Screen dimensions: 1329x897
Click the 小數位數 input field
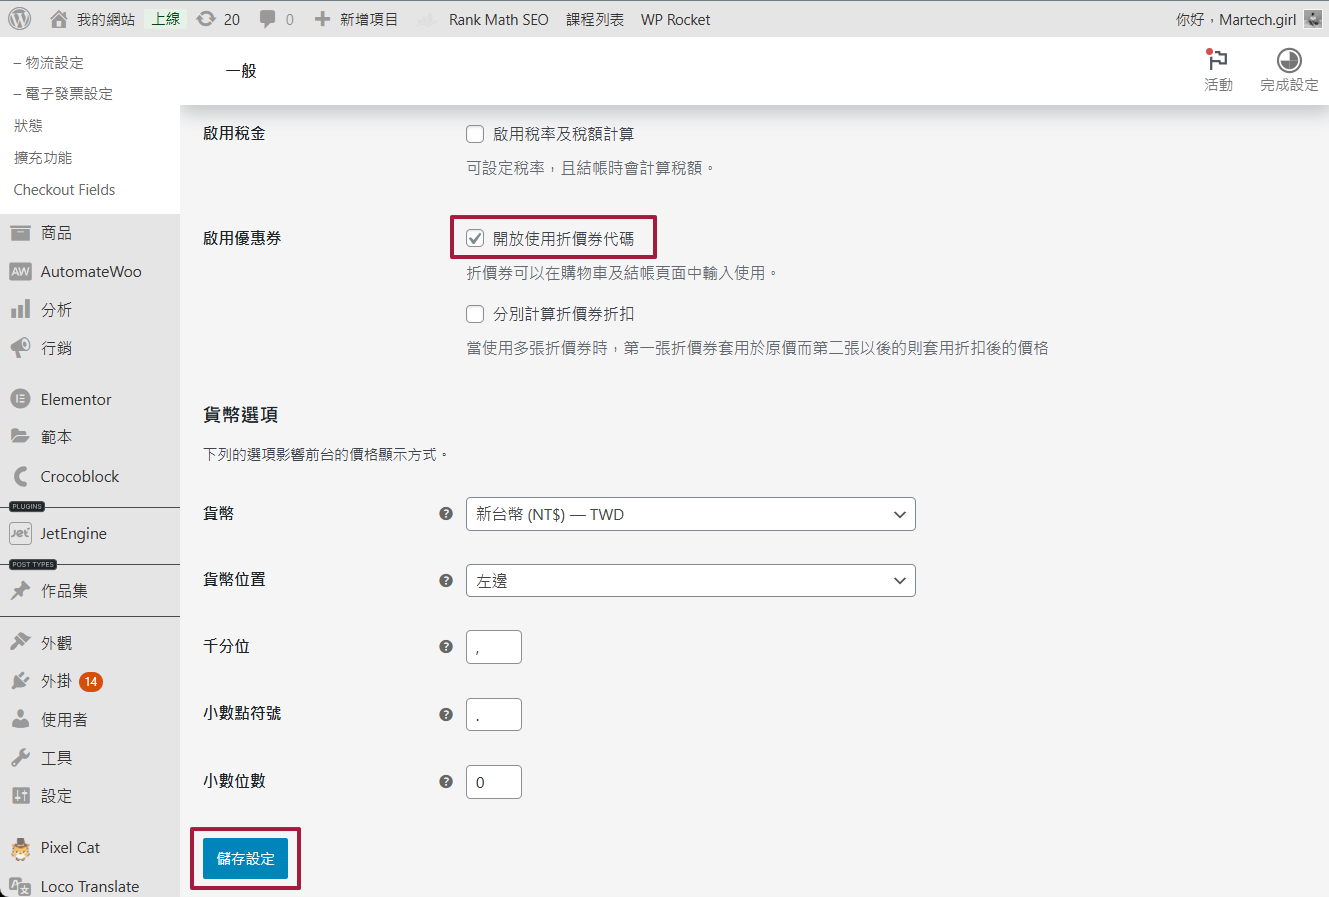(493, 782)
